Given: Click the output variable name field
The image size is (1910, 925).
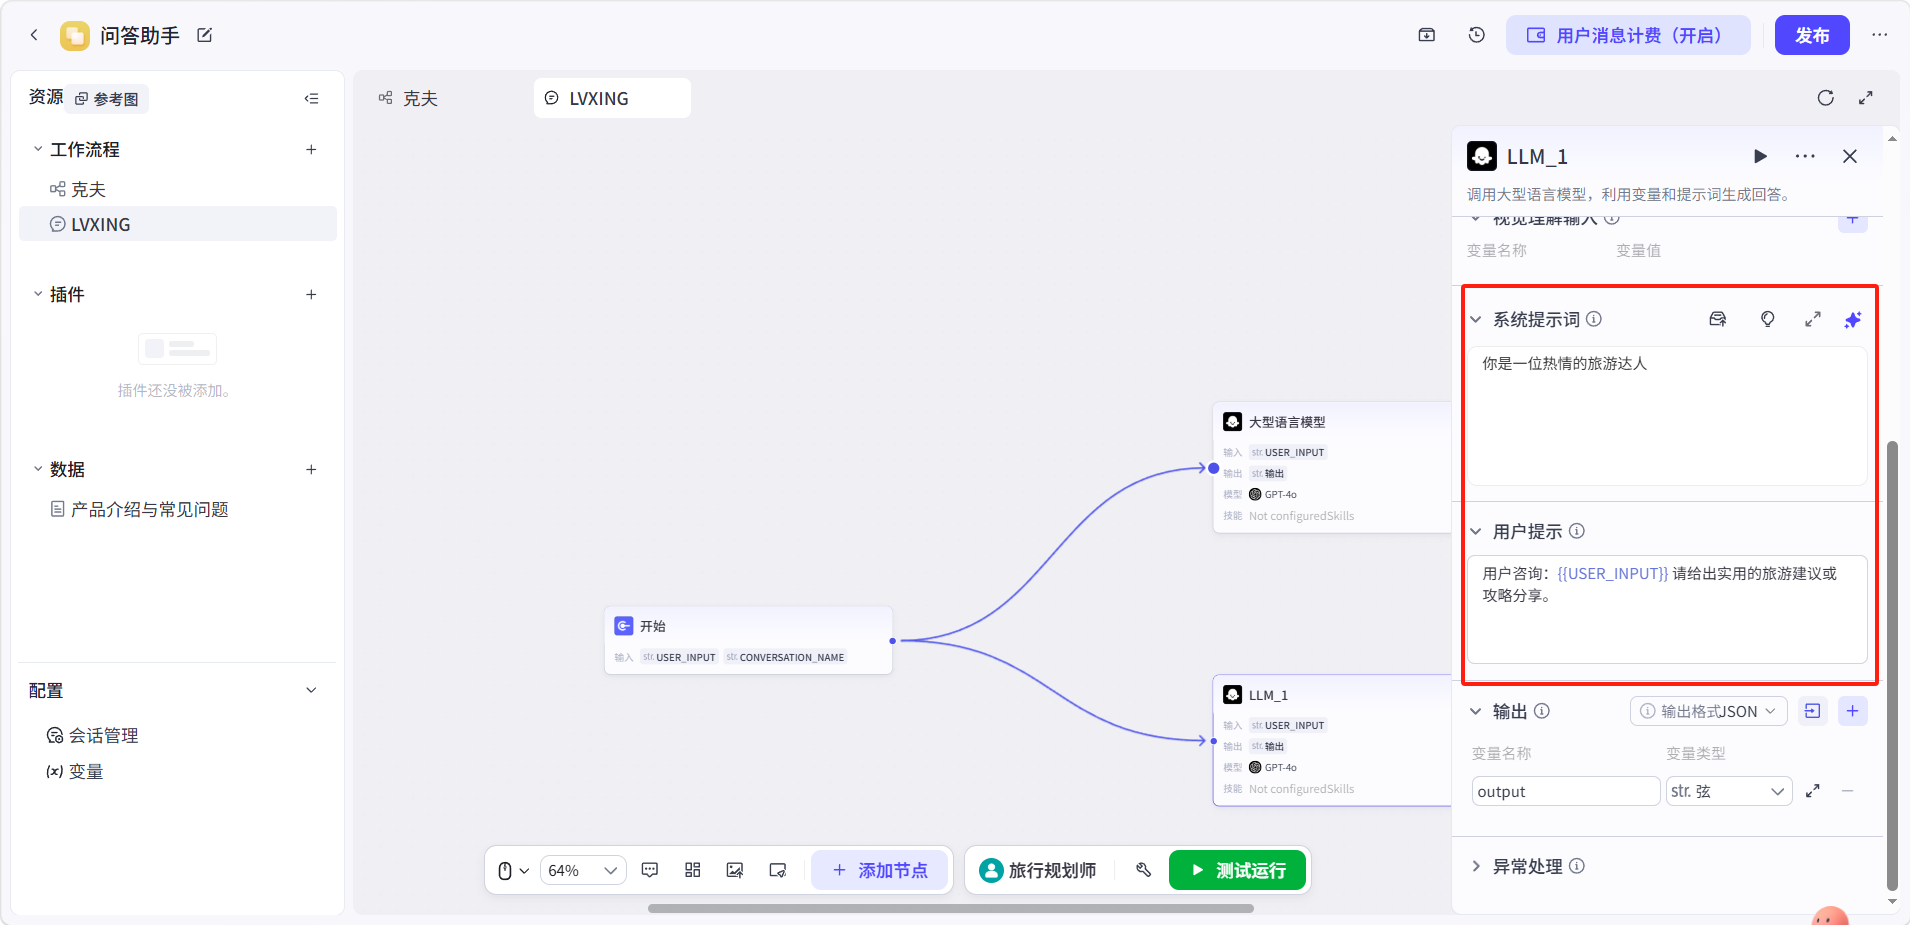Looking at the screenshot, I should click(x=1565, y=791).
